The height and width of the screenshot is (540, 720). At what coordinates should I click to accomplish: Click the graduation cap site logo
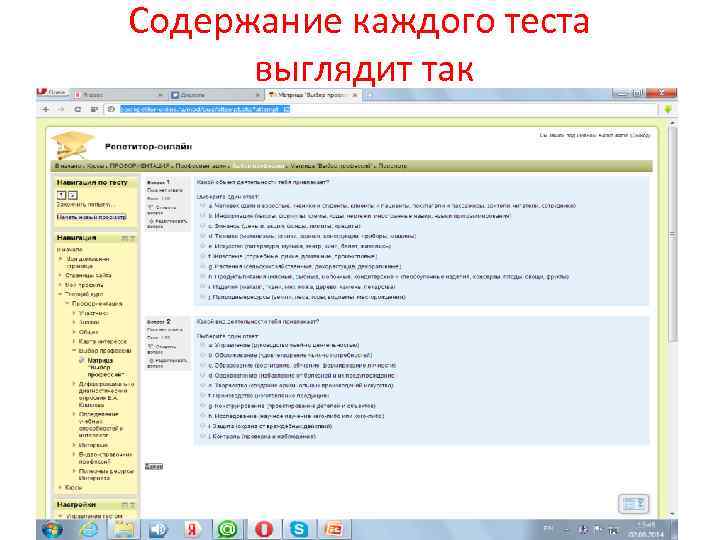tap(73, 145)
